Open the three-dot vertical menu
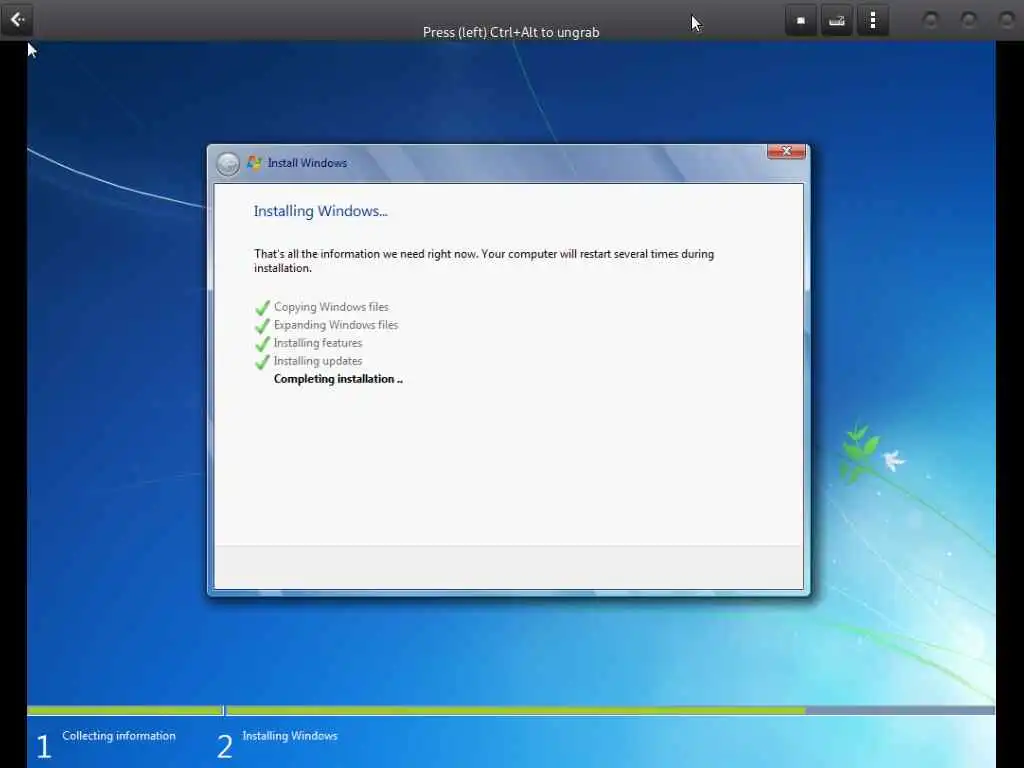This screenshot has height=768, width=1024. [x=872, y=20]
